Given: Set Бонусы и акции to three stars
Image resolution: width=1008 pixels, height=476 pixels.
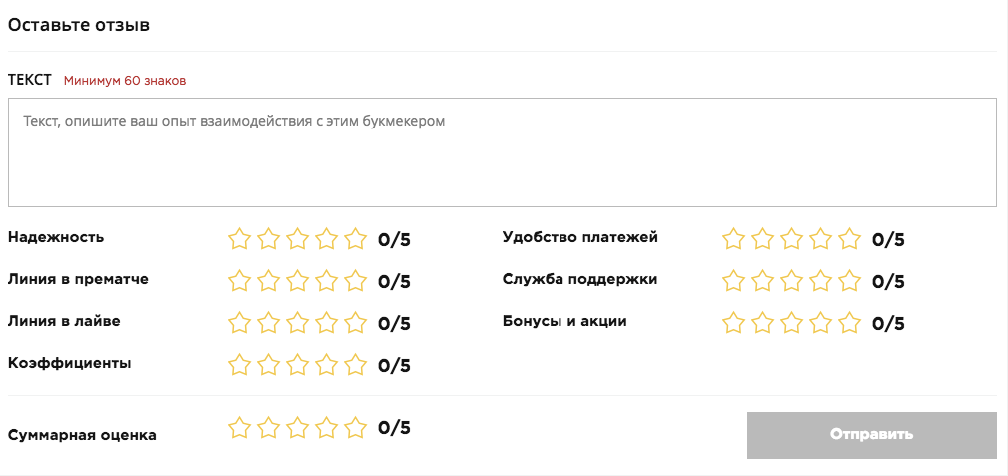Looking at the screenshot, I should coord(791,323).
